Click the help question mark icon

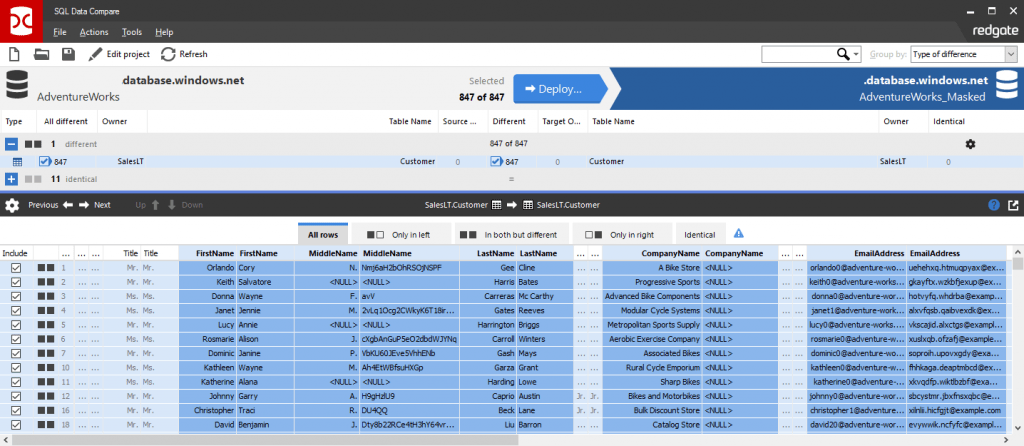point(994,205)
